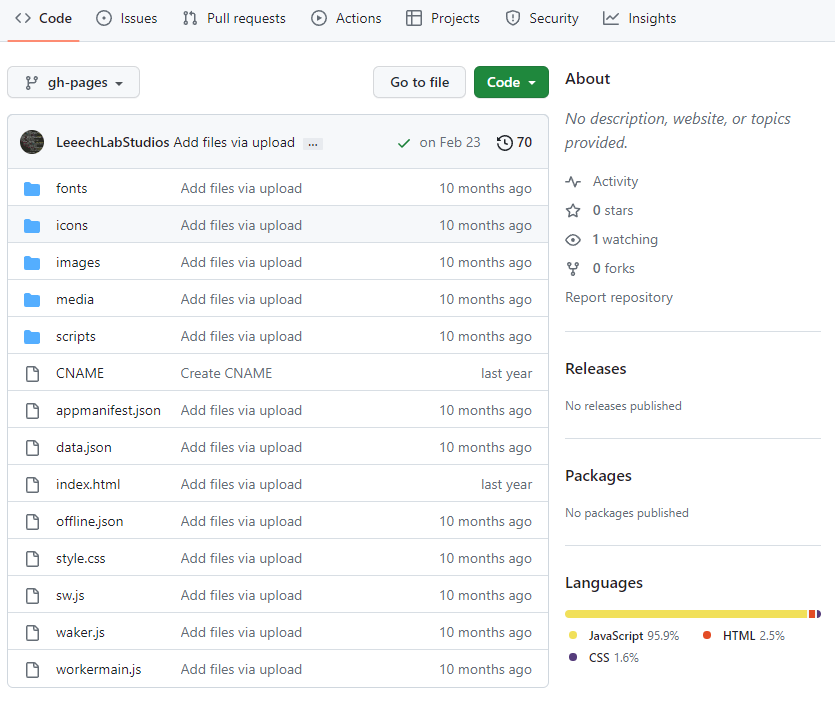Viewport: 835px width, 715px height.
Task: Click the green check status icon
Action: click(404, 143)
